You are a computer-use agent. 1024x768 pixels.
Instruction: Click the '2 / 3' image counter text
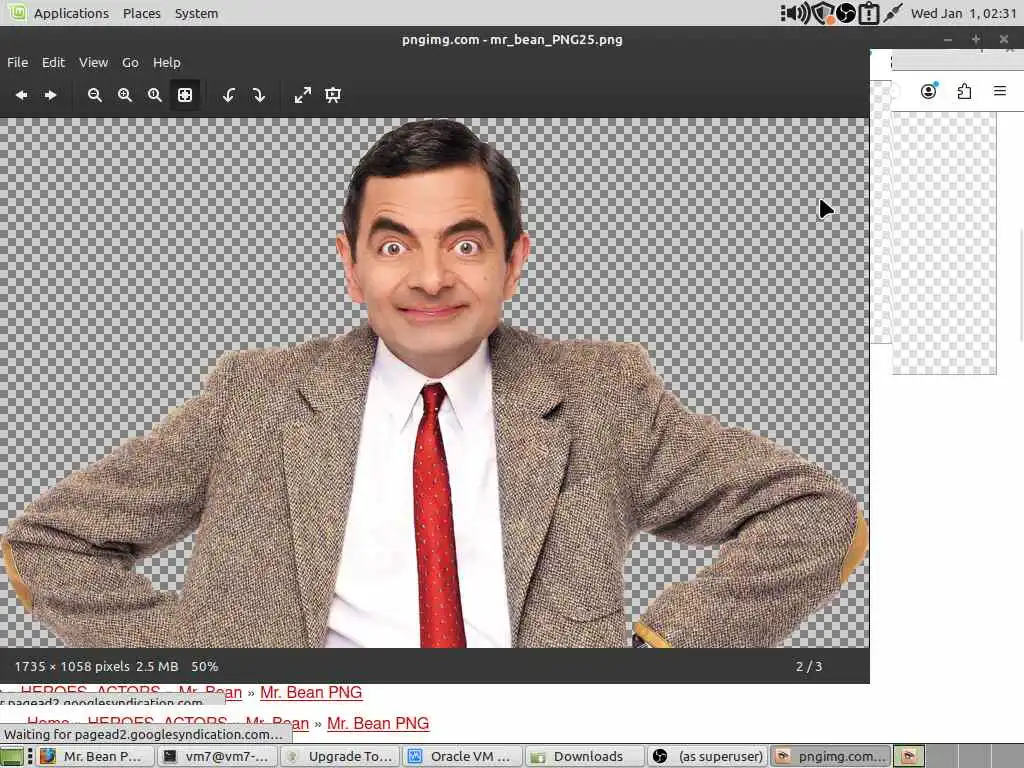point(809,667)
